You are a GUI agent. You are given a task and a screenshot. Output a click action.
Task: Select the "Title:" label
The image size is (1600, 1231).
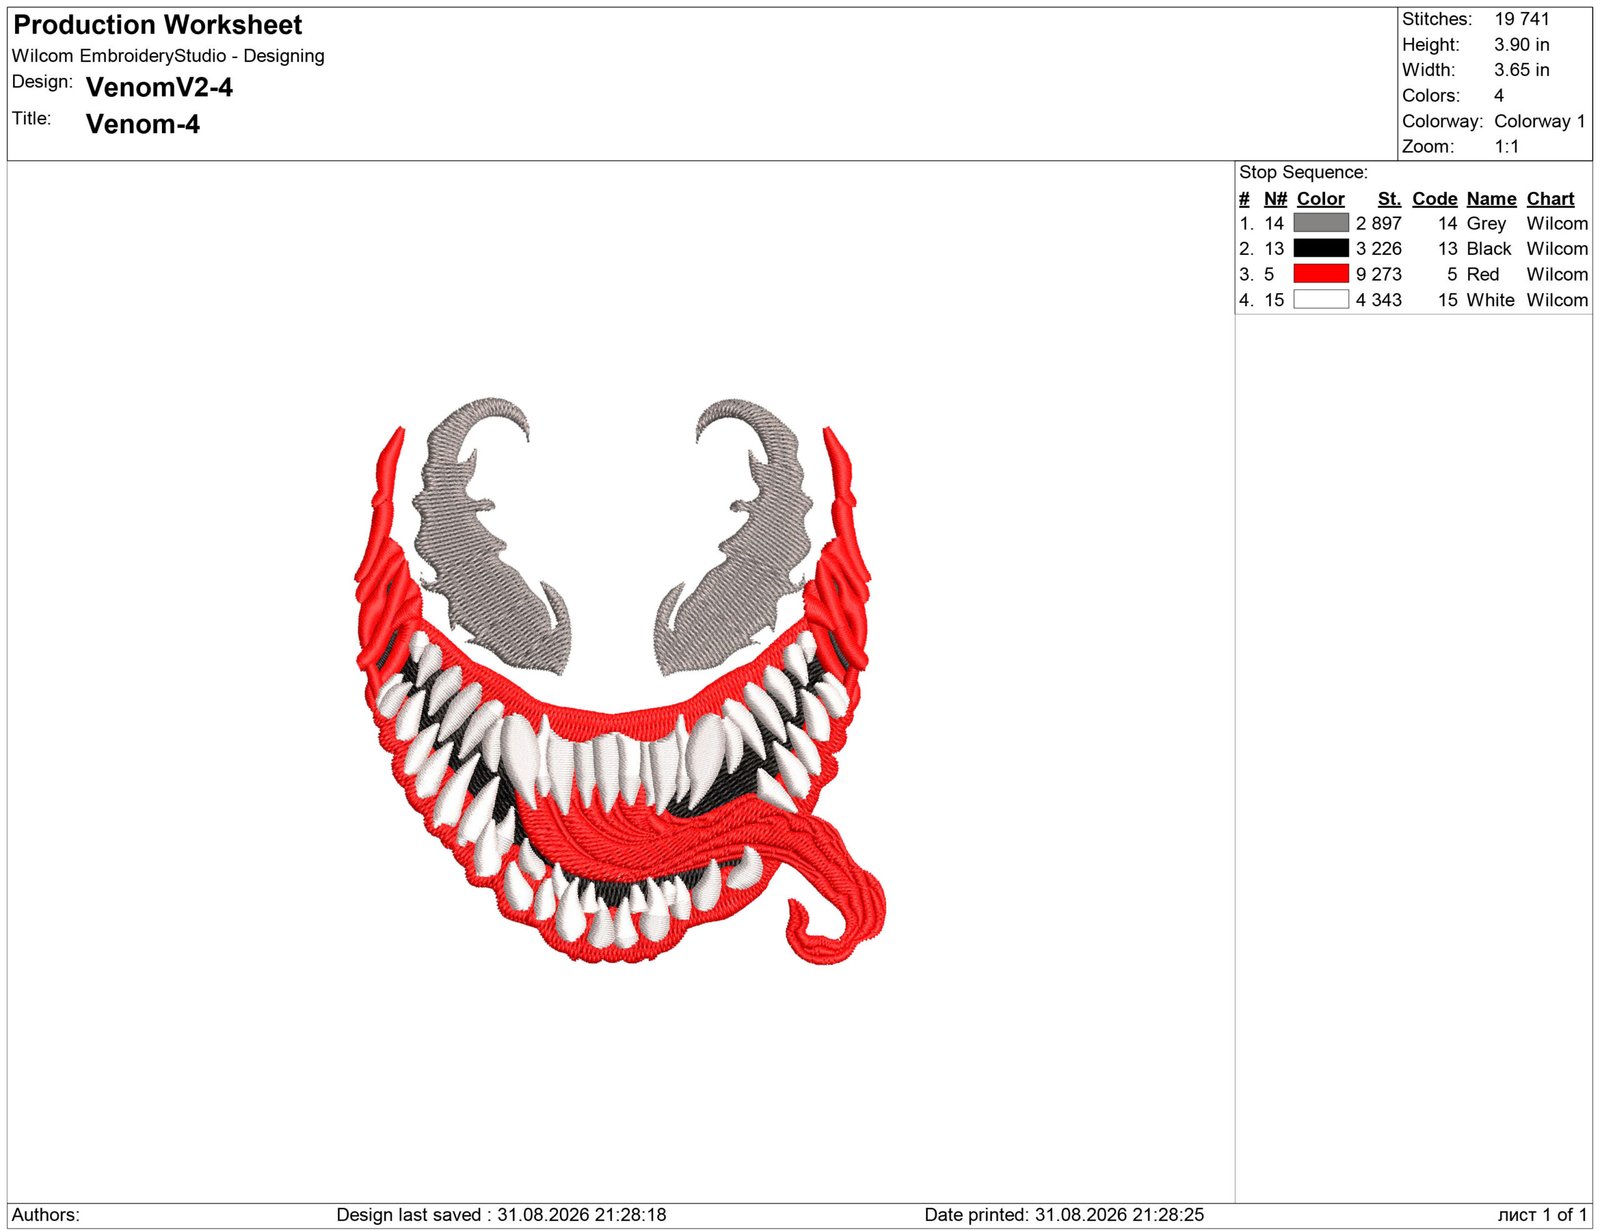click(x=32, y=119)
